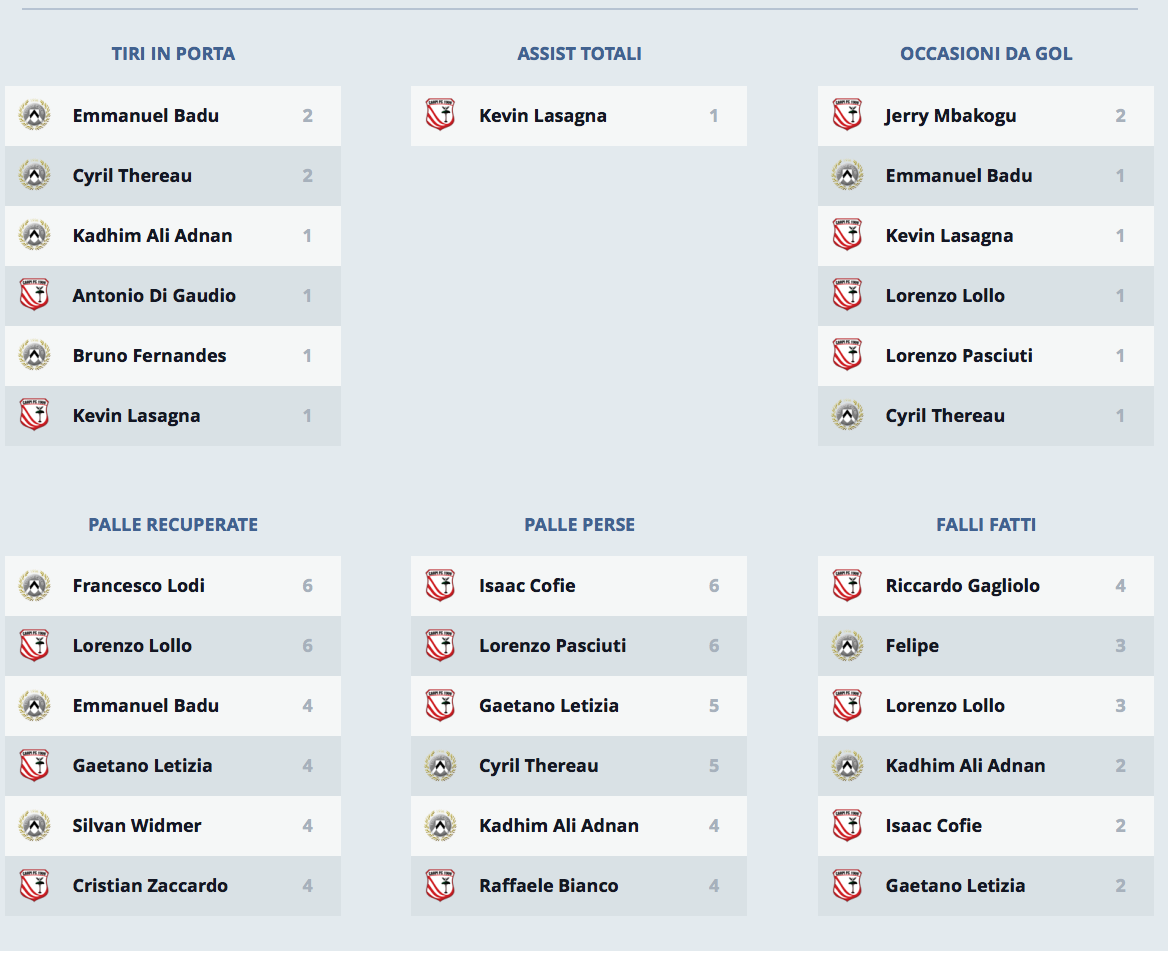Viewport: 1168px width, 958px height.
Task: Select Bruno Fernandes player name
Action: coord(149,356)
